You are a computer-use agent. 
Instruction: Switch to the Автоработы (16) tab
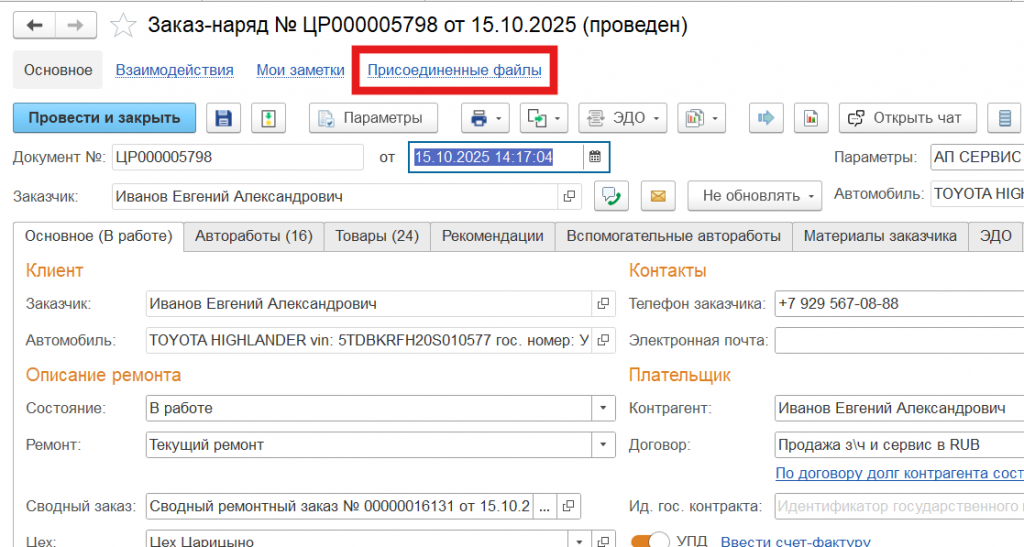[x=254, y=236]
